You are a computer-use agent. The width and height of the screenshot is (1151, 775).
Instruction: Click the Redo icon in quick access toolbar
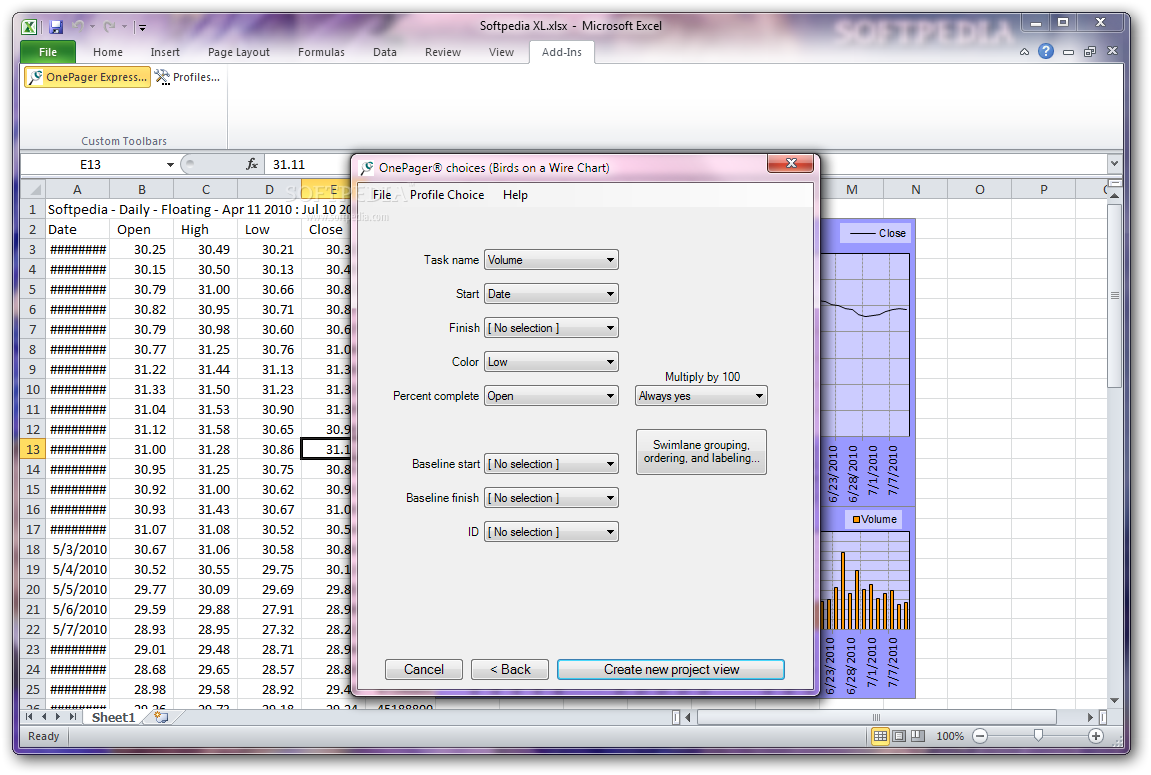(x=109, y=27)
